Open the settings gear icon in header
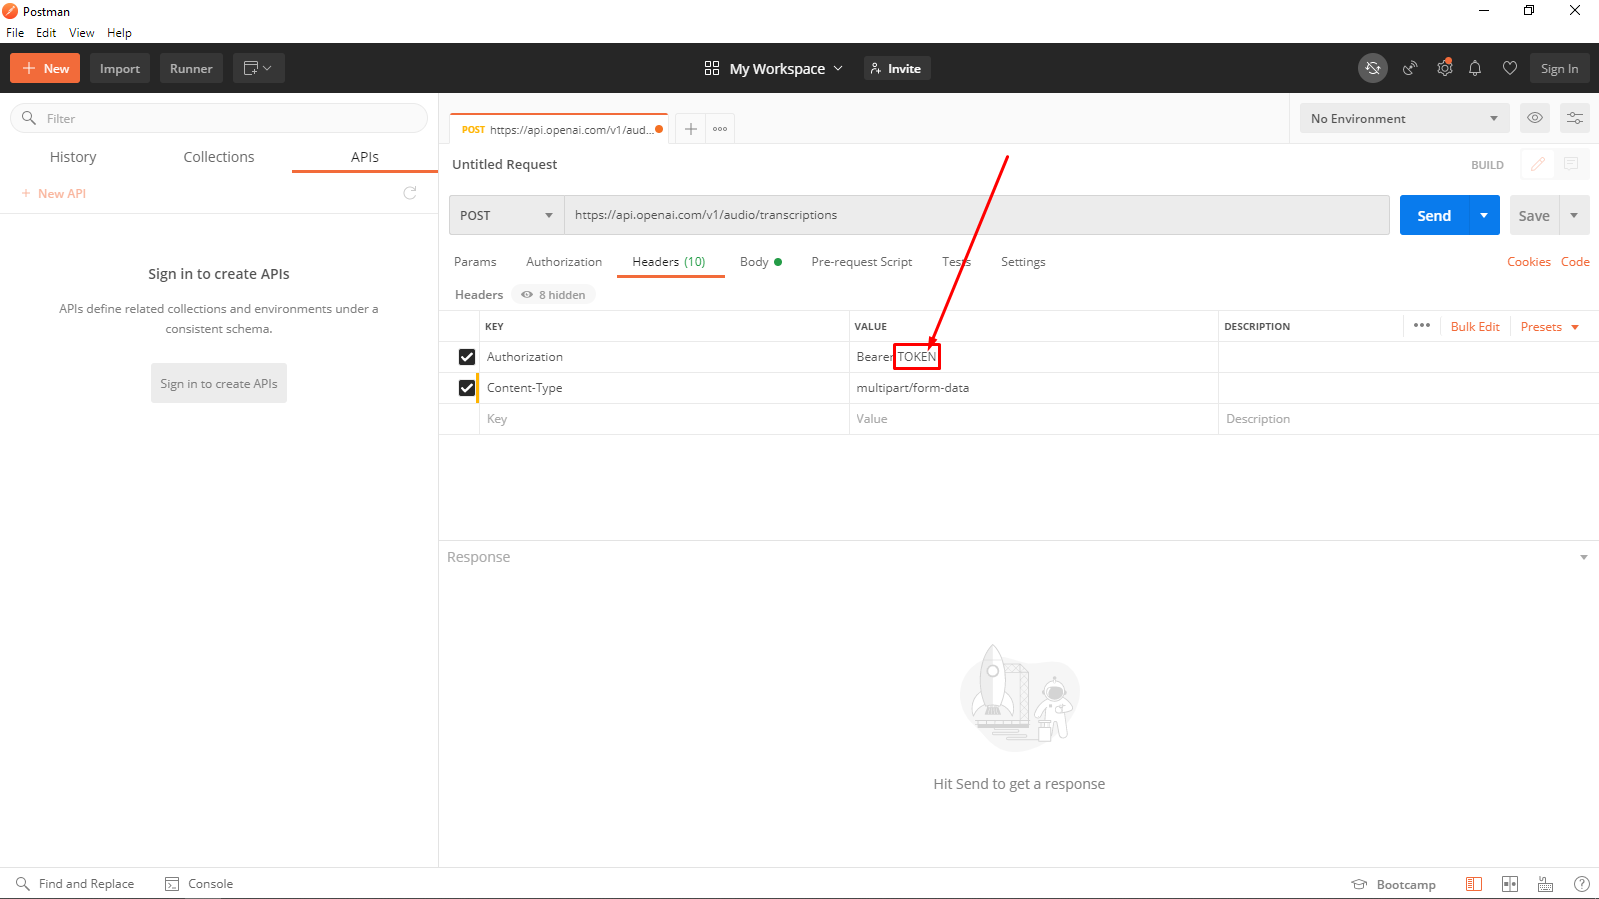The image size is (1599, 899). click(x=1444, y=68)
